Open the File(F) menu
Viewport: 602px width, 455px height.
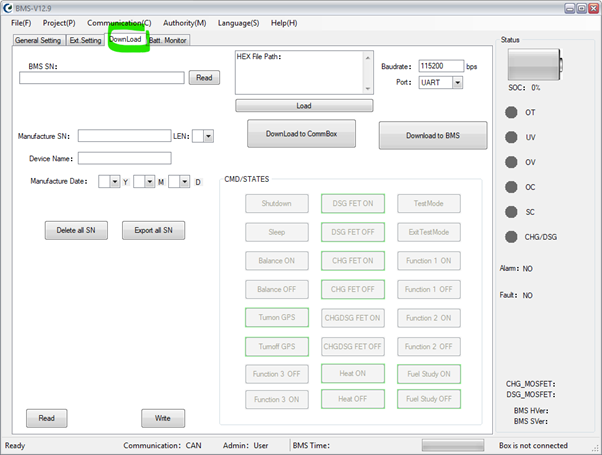point(21,23)
